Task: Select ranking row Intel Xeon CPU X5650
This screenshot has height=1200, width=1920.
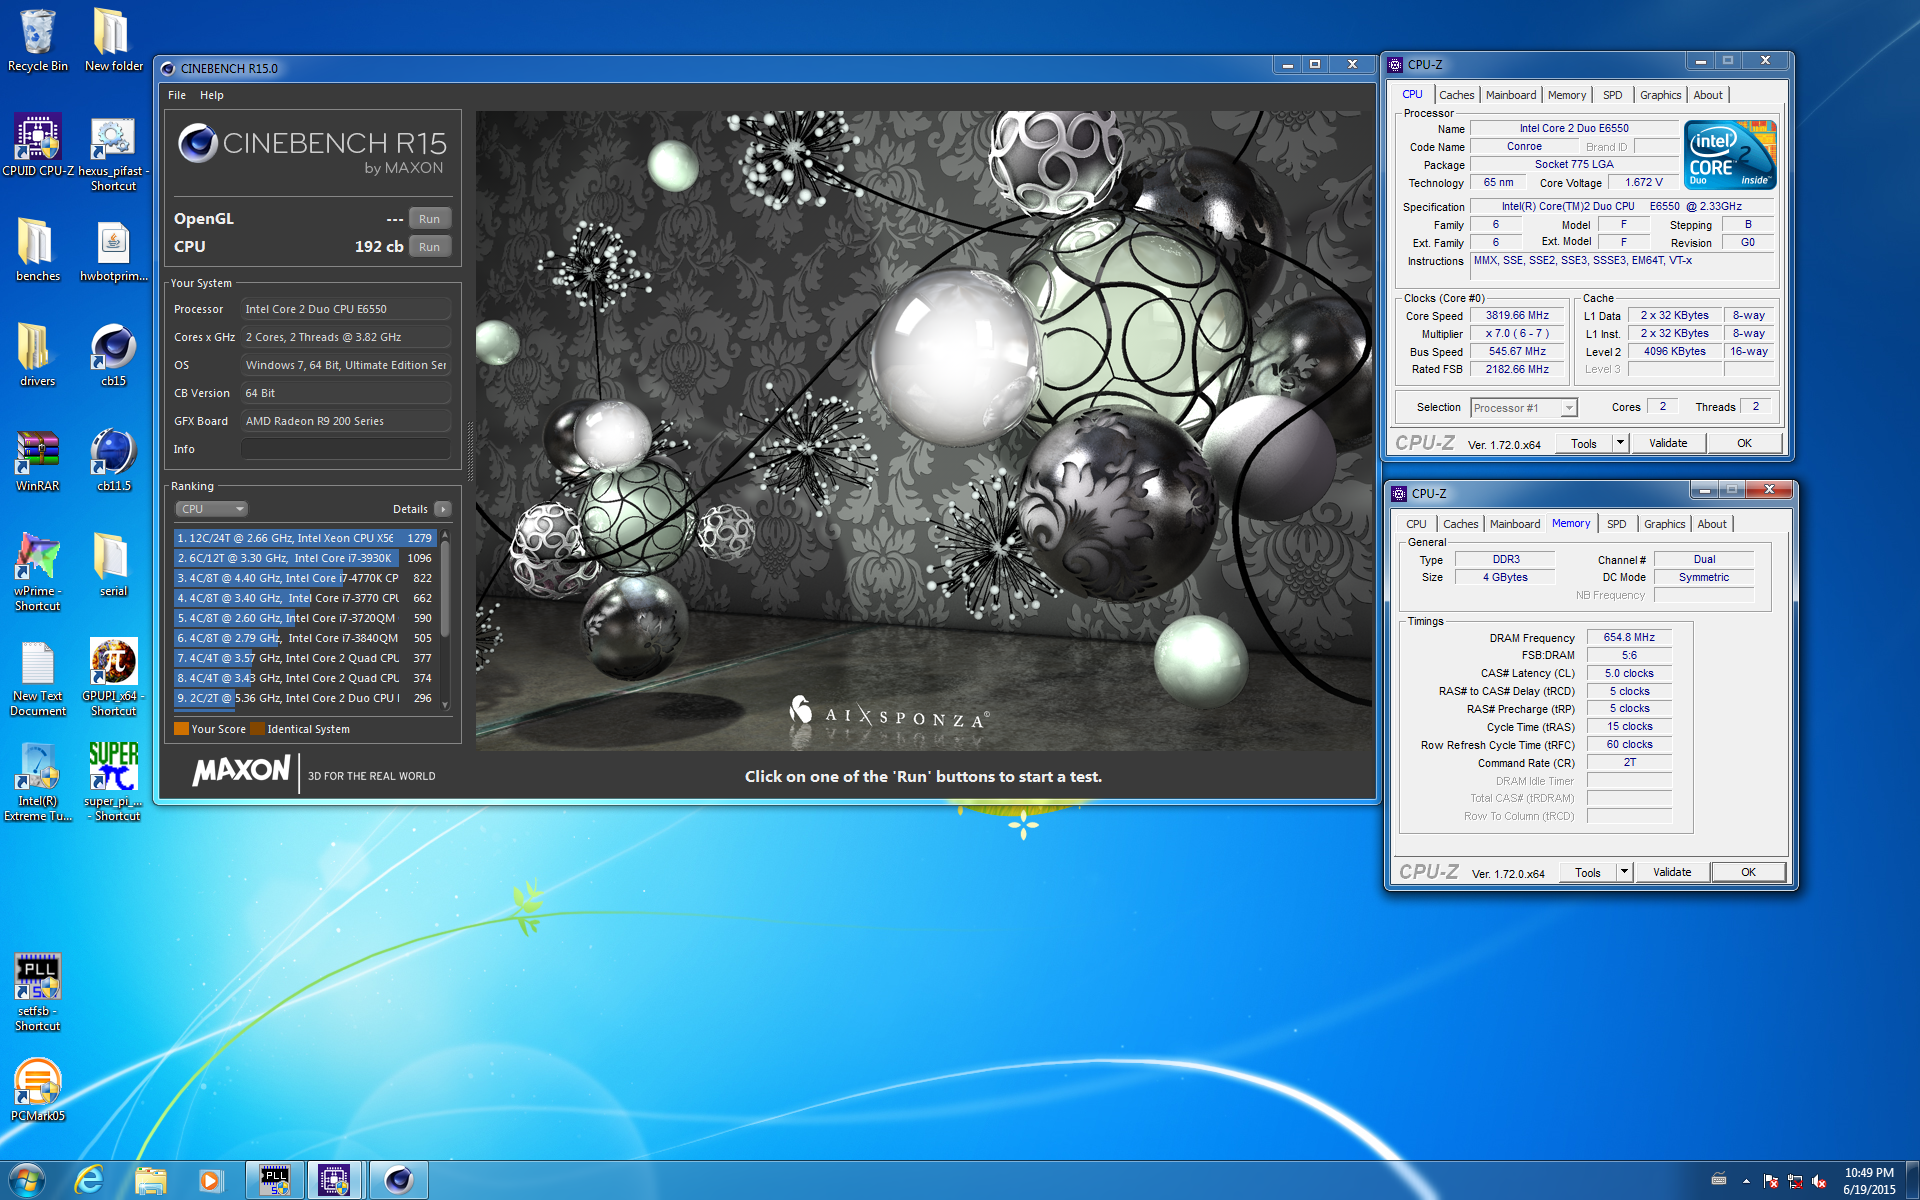Action: [x=305, y=538]
